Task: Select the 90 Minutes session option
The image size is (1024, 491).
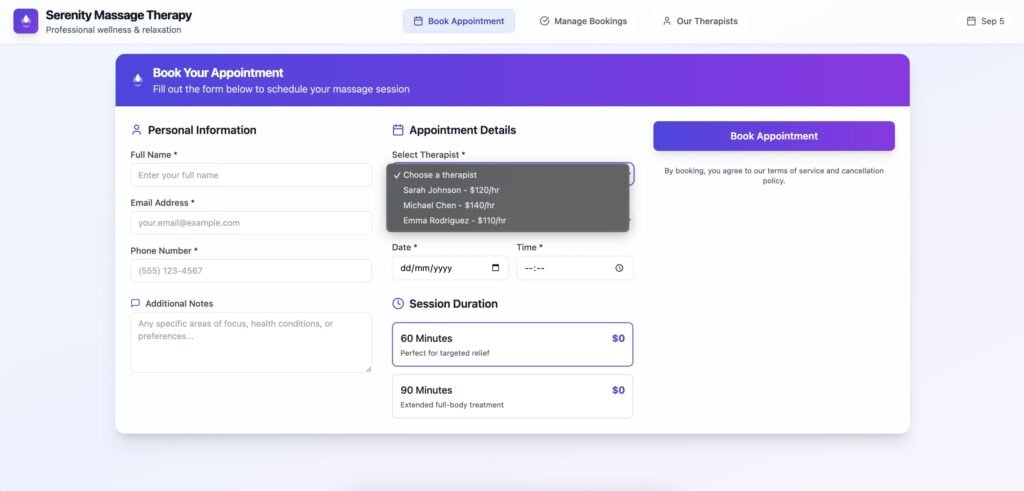Action: point(512,396)
